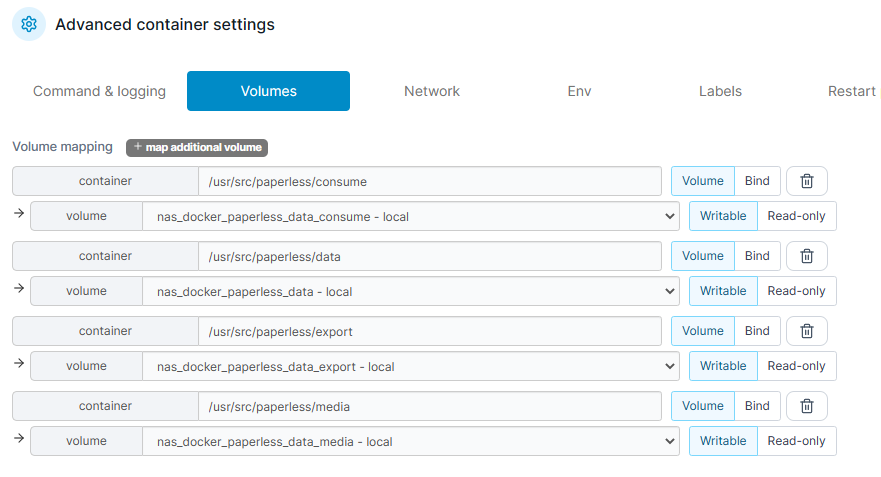Viewport: 881px width, 477px height.
Task: Go to the Env tab
Action: (579, 91)
